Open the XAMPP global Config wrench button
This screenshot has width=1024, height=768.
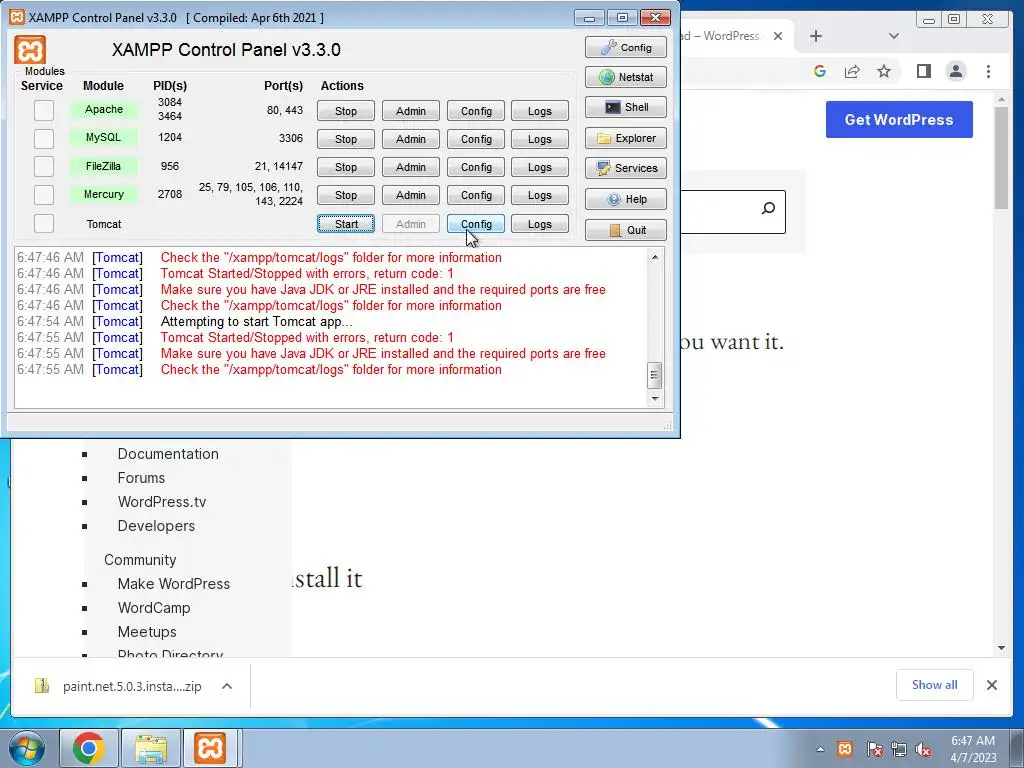click(626, 47)
